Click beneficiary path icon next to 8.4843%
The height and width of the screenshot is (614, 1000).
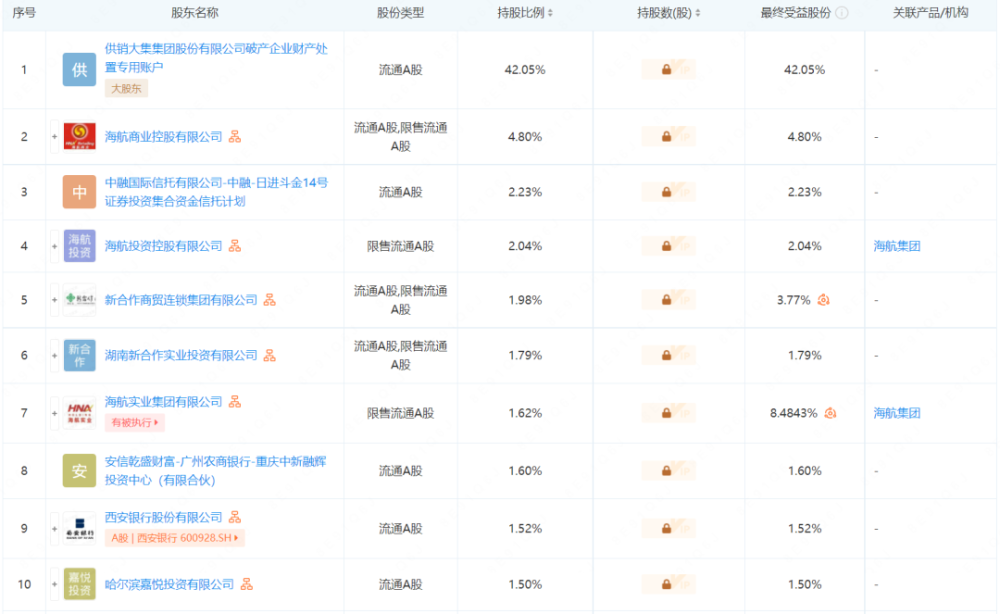click(830, 413)
